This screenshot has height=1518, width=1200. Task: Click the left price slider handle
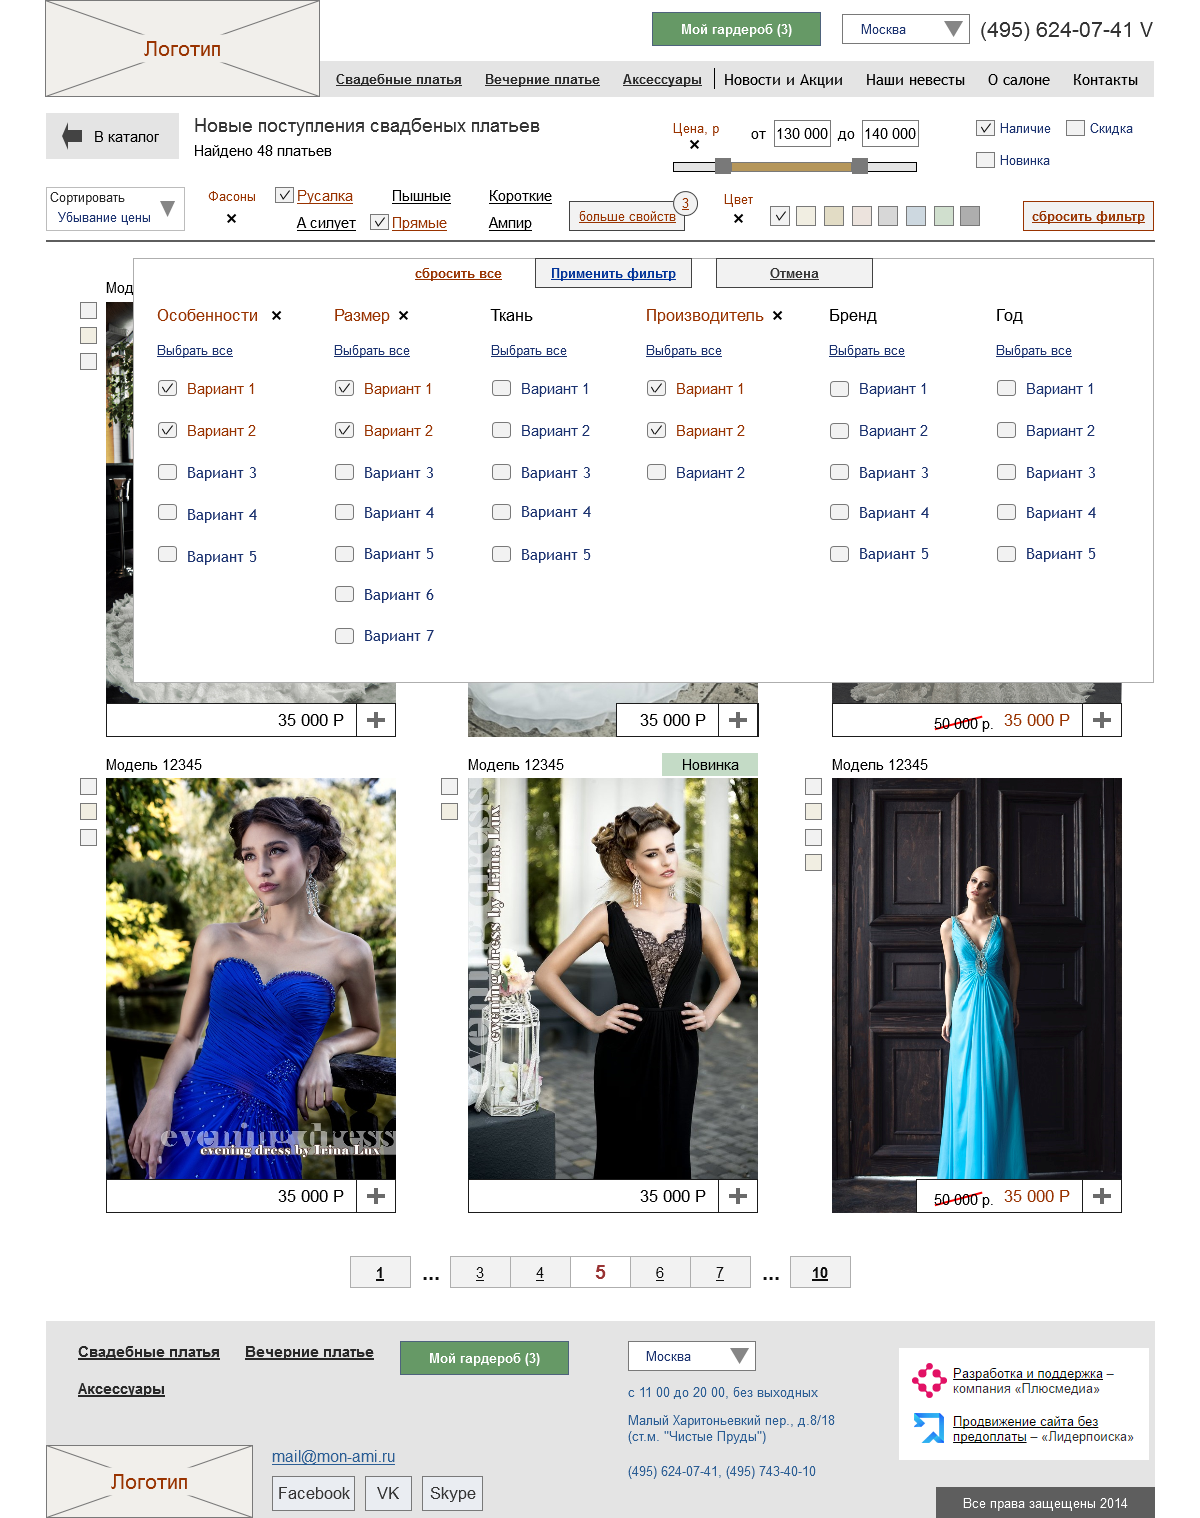tap(723, 166)
